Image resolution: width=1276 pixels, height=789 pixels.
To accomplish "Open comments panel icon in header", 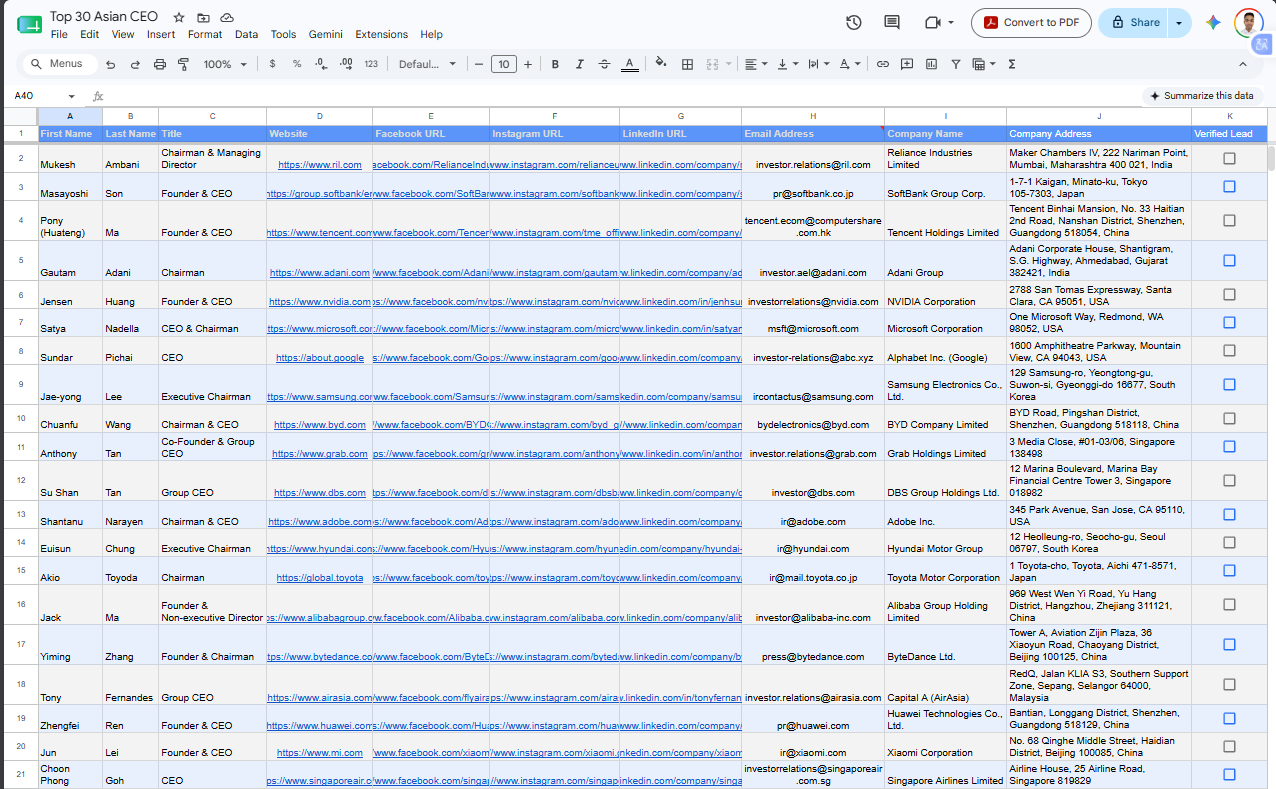I will coord(892,22).
